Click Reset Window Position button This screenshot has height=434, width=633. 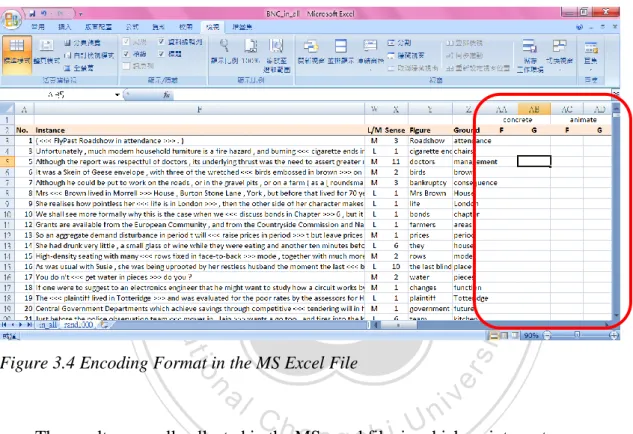pyautogui.click(x=478, y=68)
